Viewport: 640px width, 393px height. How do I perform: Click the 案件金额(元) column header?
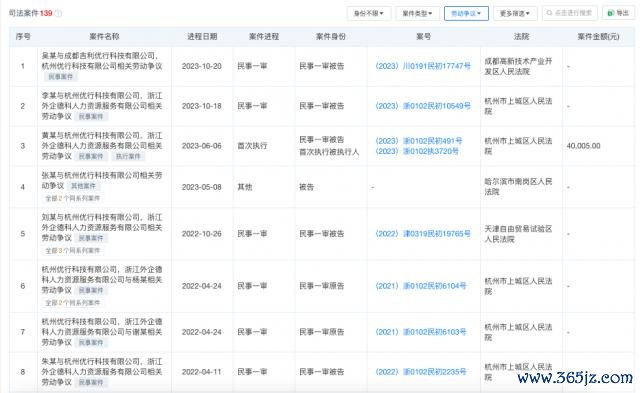[598, 36]
